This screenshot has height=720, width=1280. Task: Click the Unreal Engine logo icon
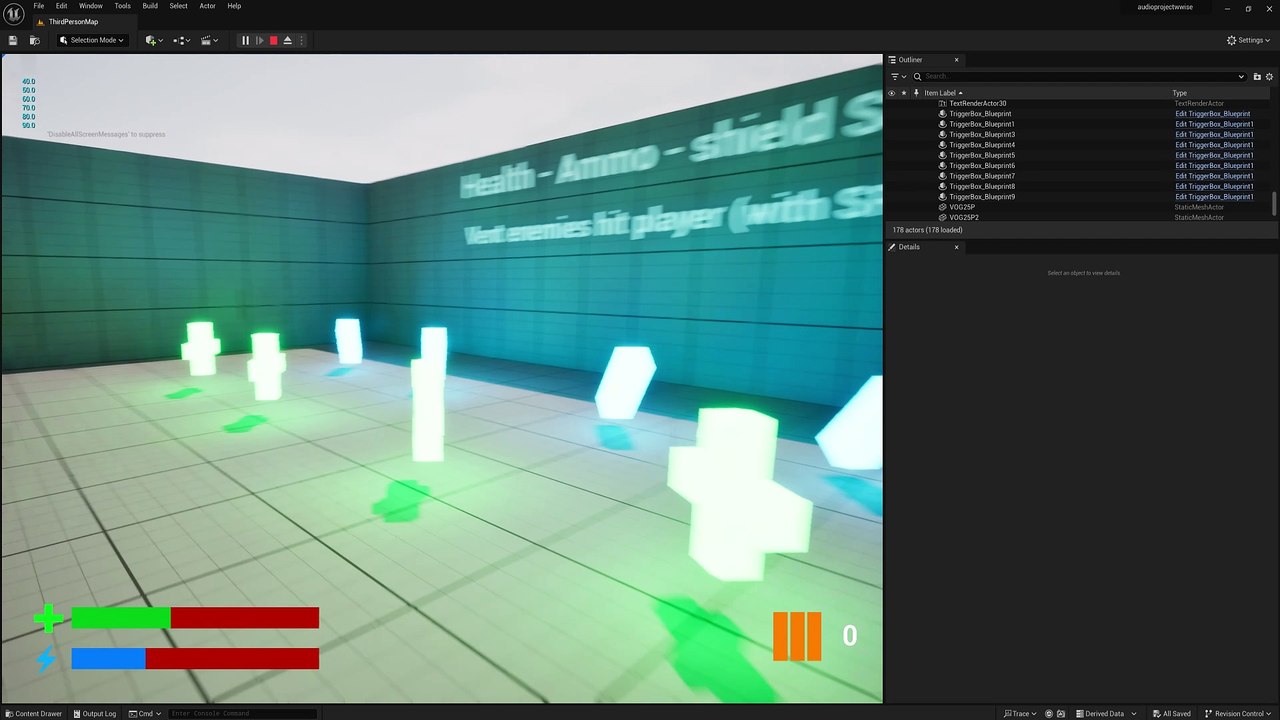[x=14, y=14]
